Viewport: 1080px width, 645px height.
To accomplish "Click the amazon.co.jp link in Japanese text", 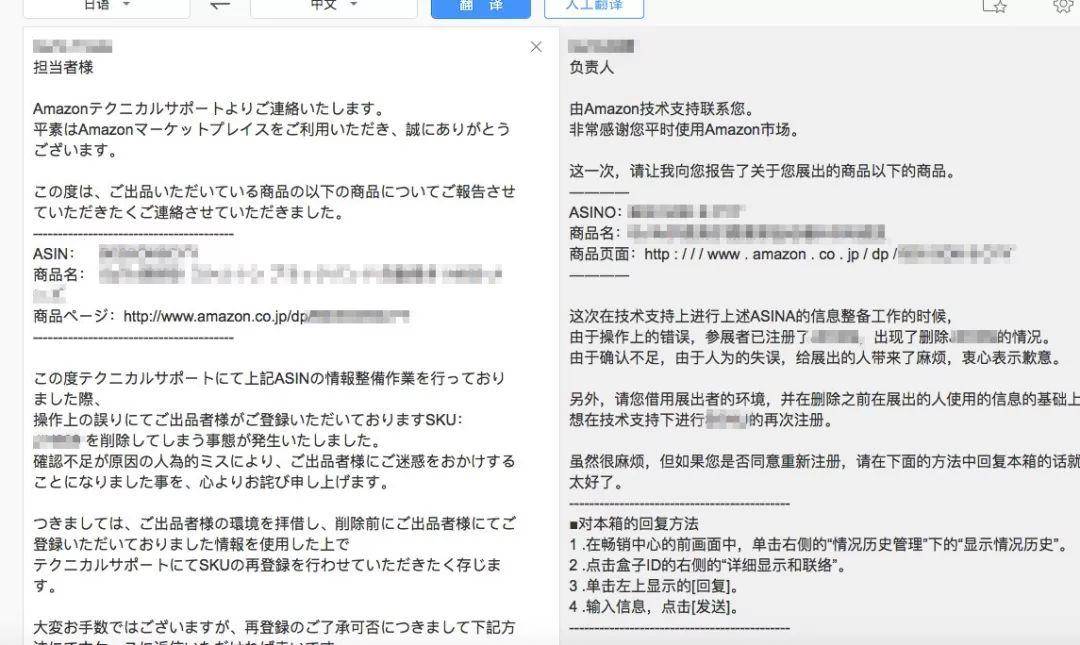I will 215,316.
